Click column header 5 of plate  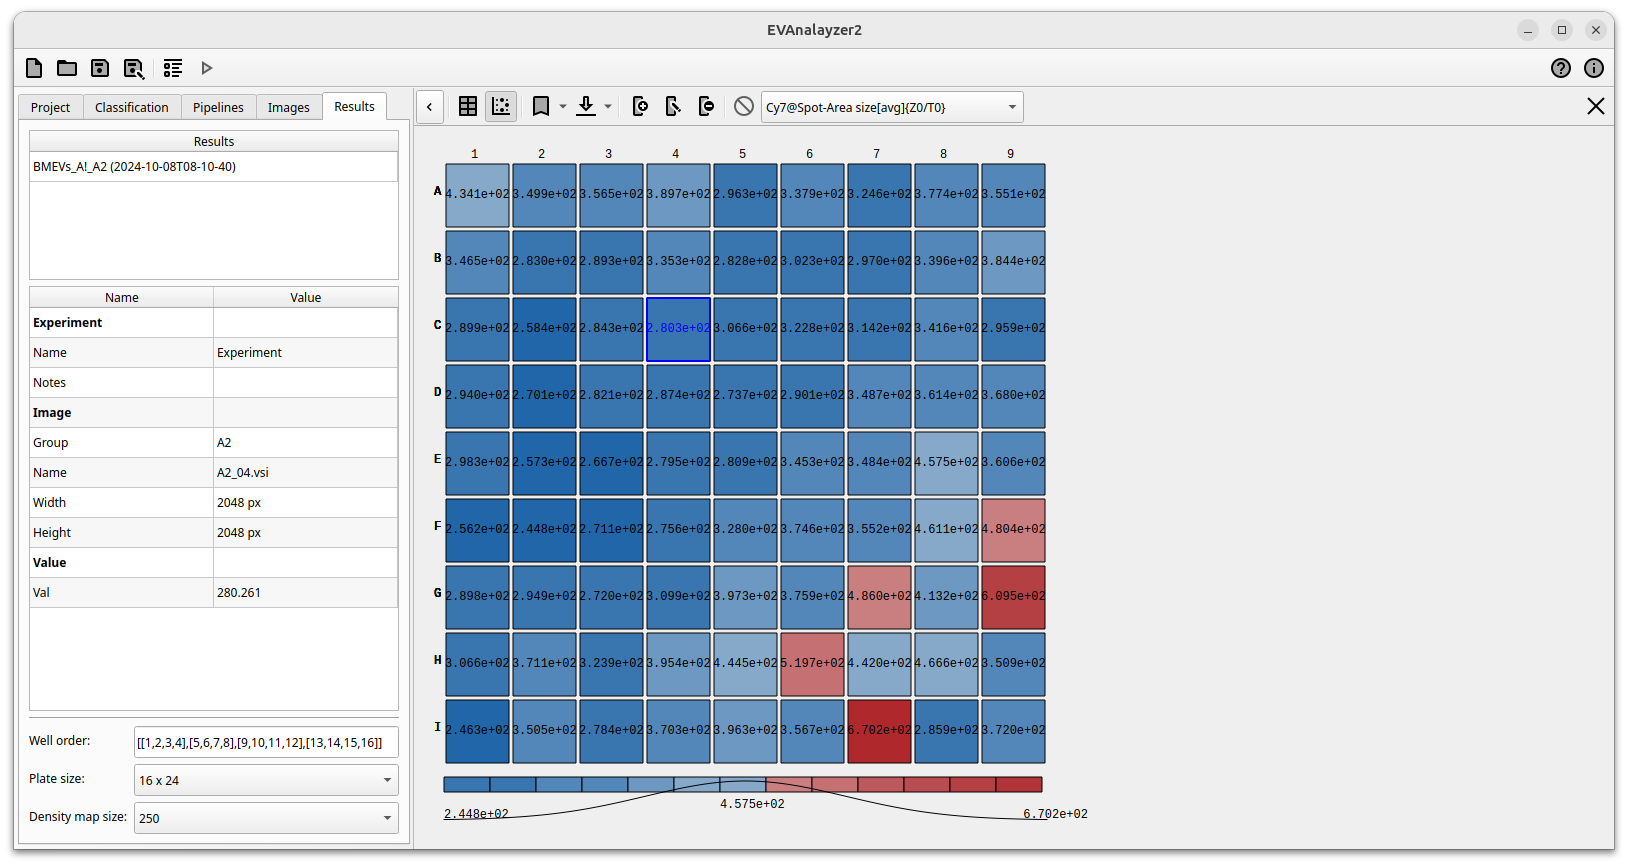(x=743, y=154)
